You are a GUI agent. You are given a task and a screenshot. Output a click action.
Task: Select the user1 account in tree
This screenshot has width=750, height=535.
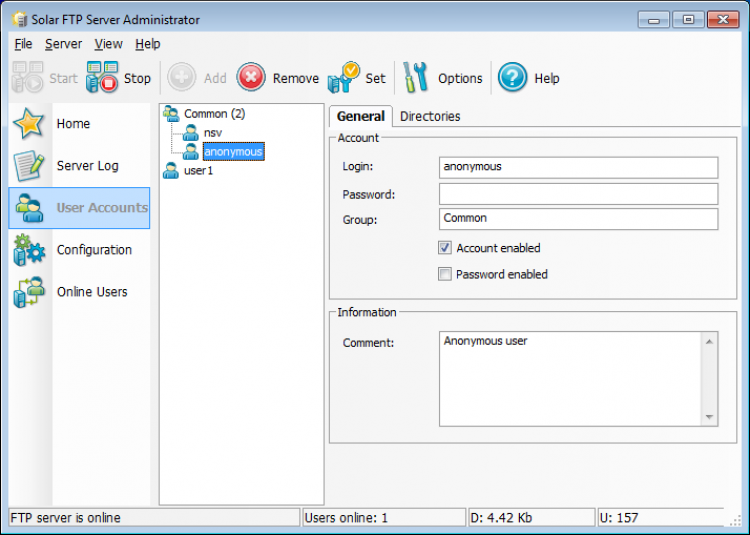pyautogui.click(x=199, y=170)
